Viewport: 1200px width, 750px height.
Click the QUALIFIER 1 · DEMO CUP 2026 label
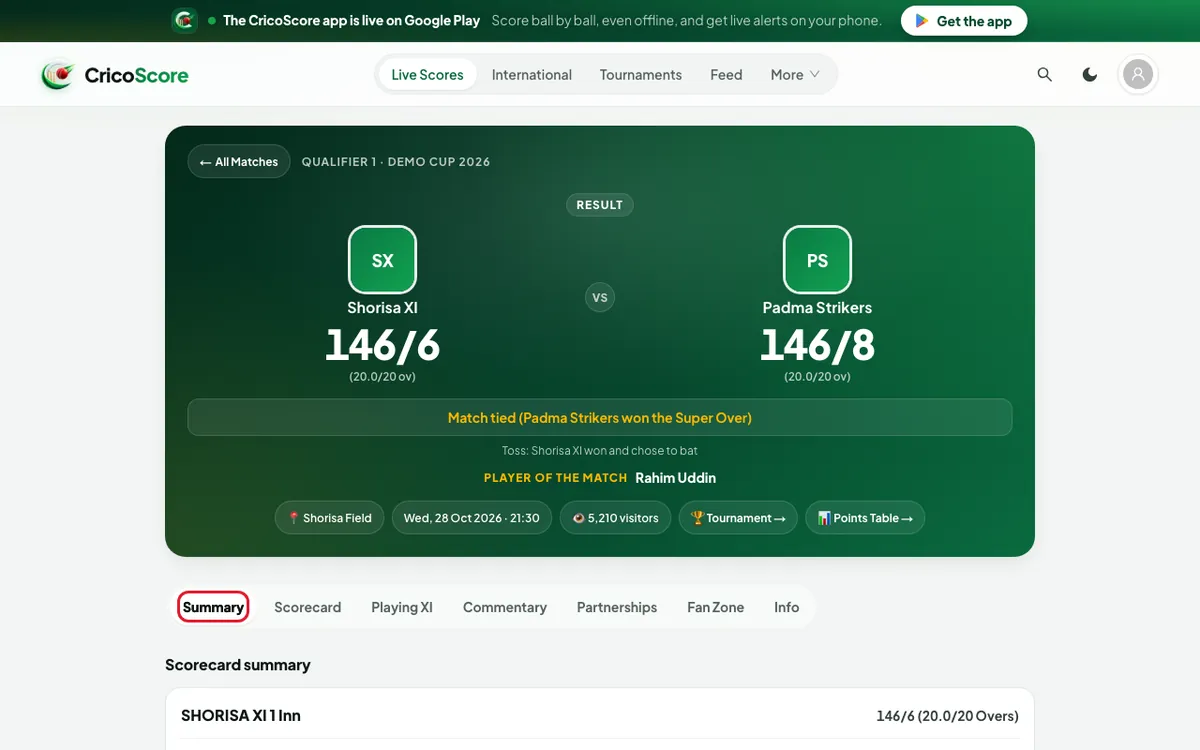[396, 162]
